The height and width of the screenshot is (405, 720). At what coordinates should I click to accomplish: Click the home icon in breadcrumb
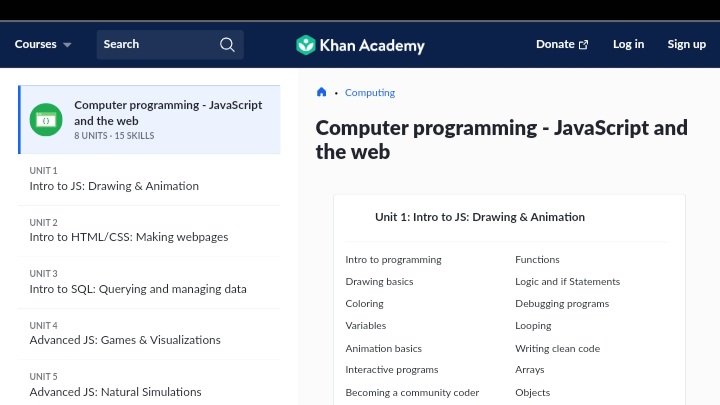click(x=321, y=93)
